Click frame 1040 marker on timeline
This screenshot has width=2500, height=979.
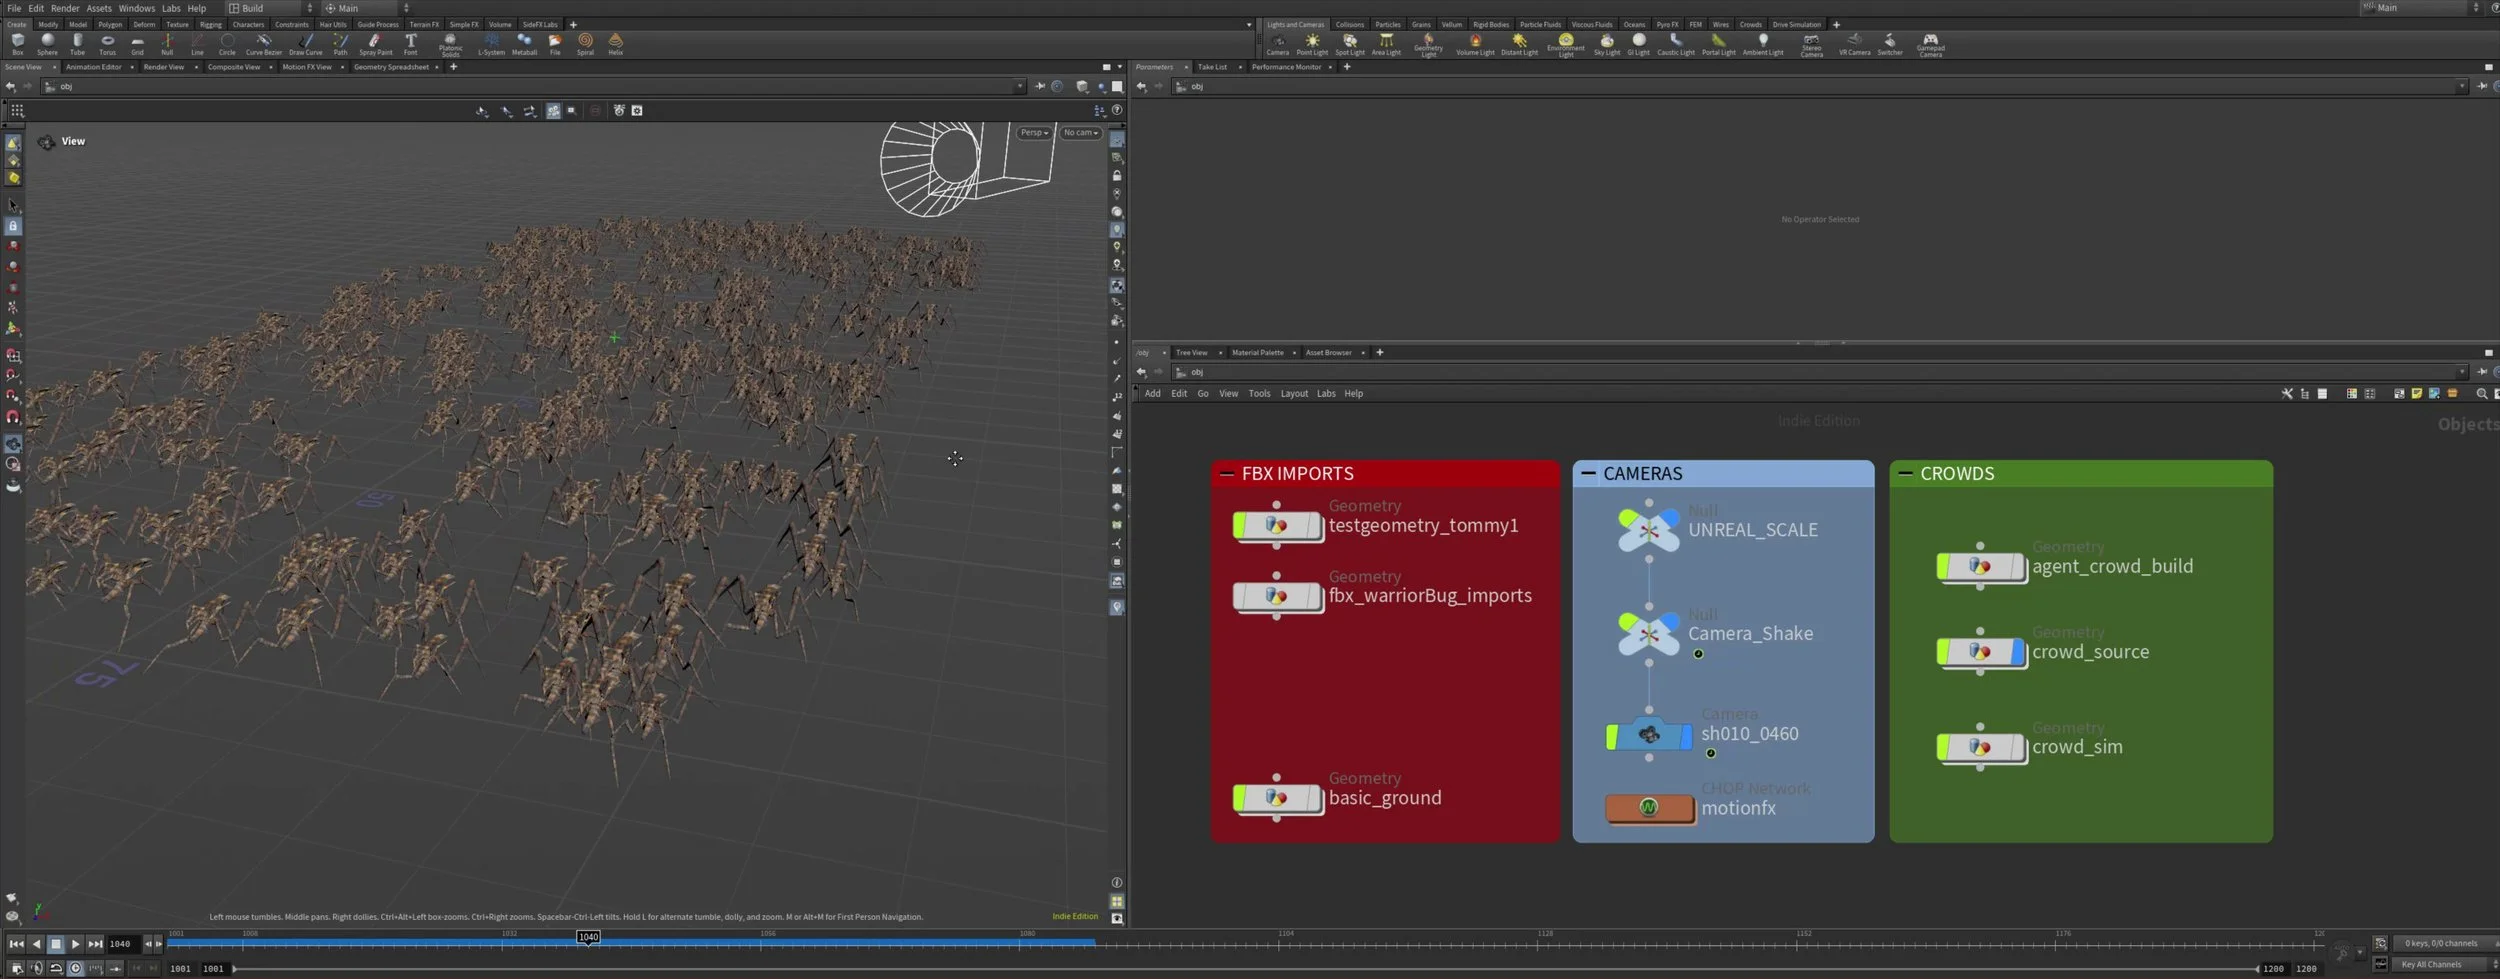pos(588,937)
